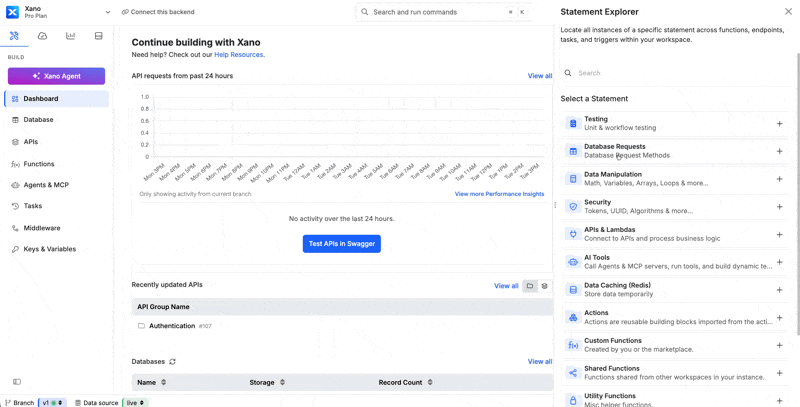Click the Database table icon in sidebar
800x407 pixels.
(15, 120)
